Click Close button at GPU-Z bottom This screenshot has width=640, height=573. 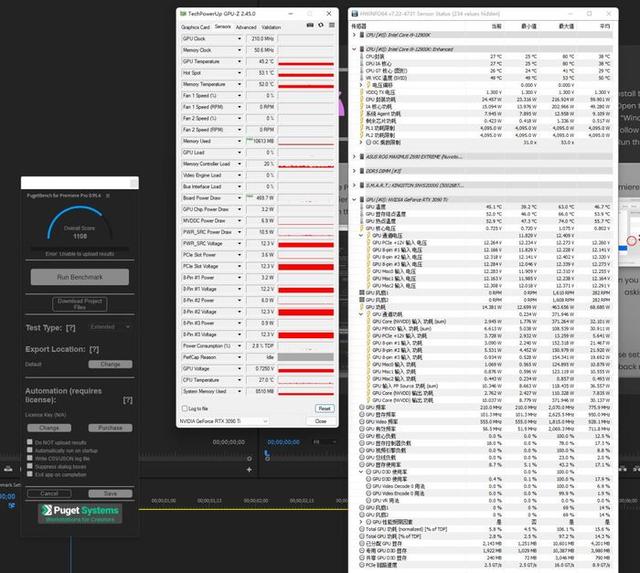[321, 421]
